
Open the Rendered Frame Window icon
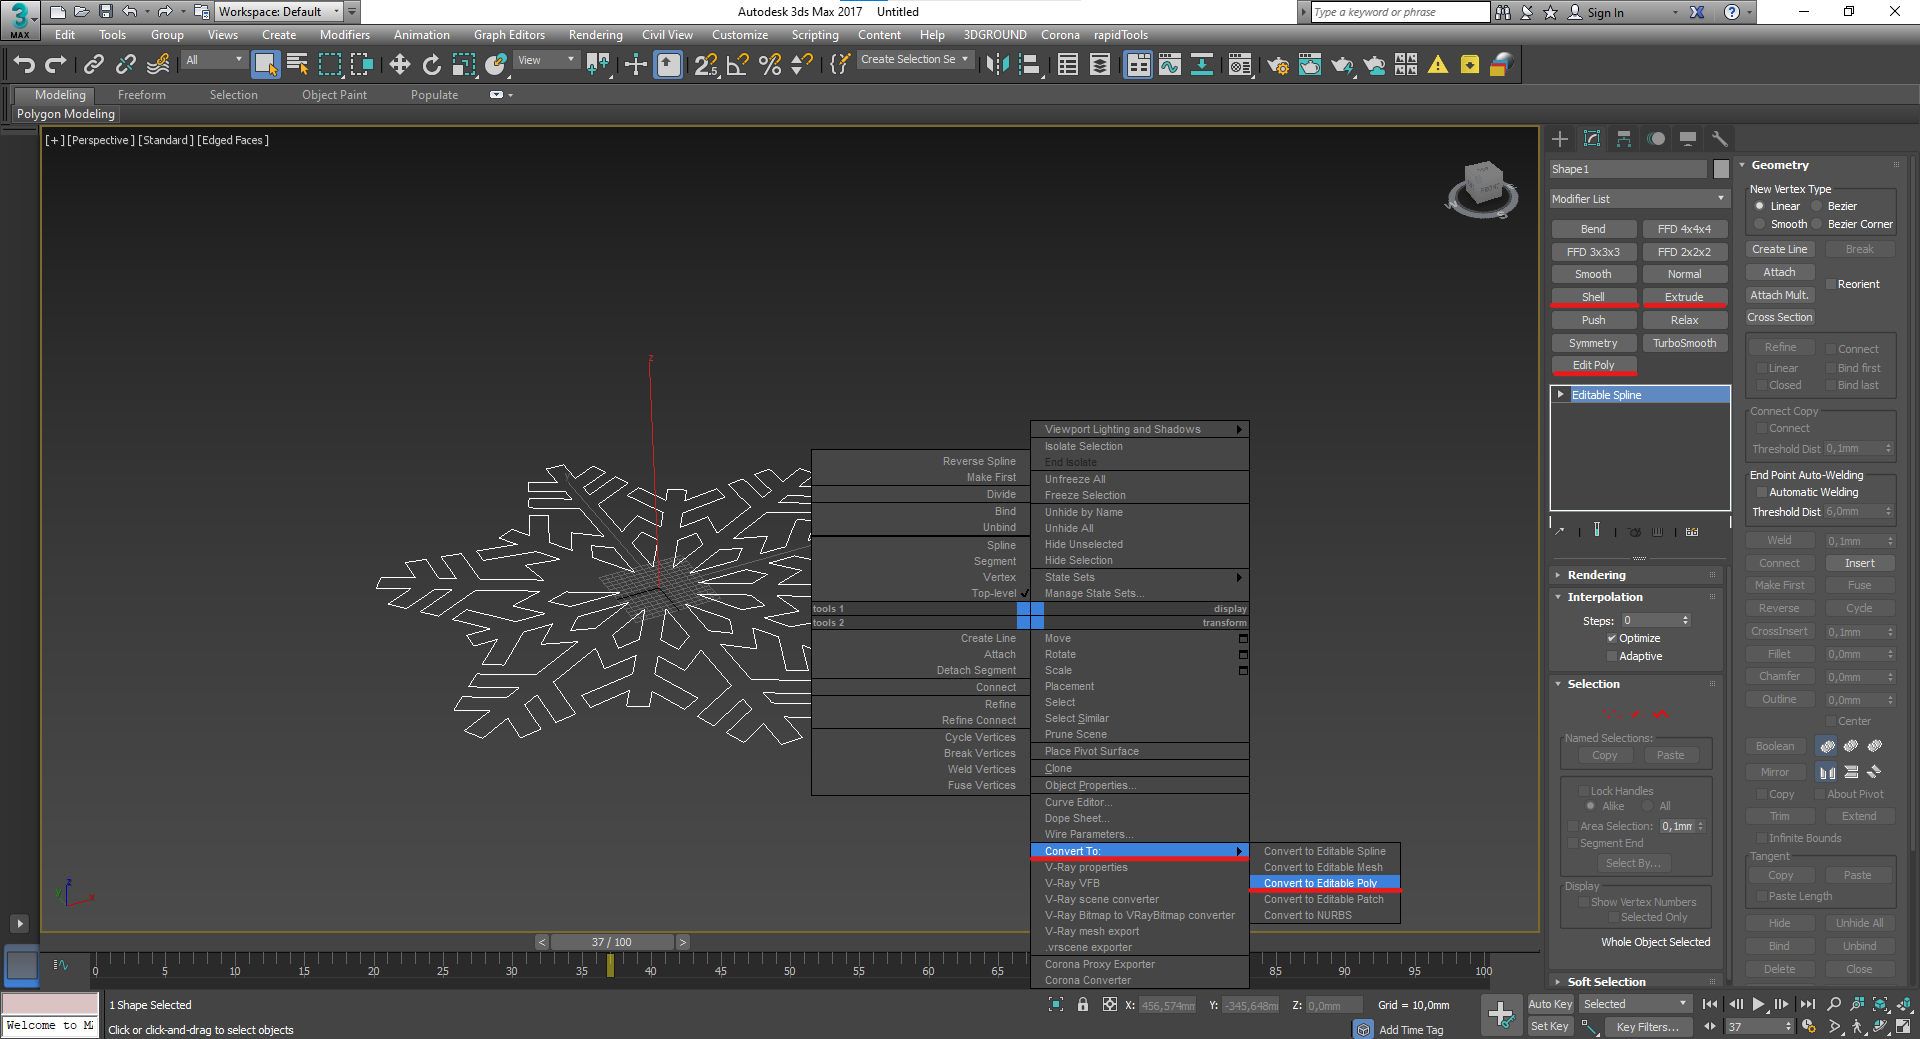coord(1310,65)
